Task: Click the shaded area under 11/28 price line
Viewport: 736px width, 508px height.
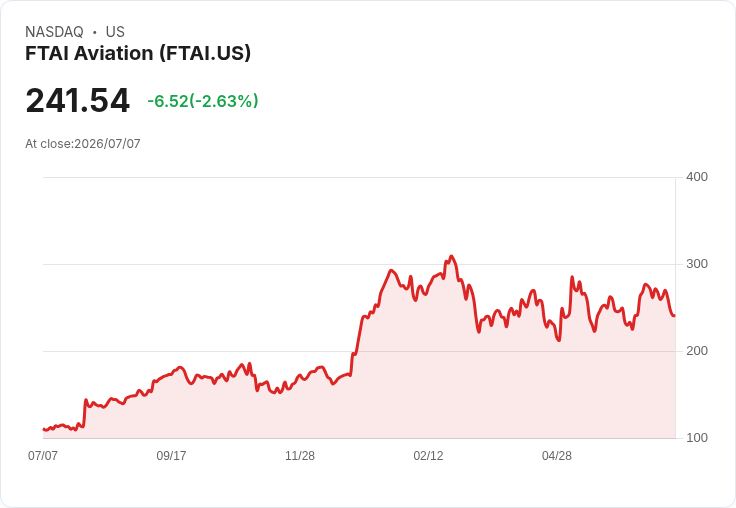Action: (300, 413)
